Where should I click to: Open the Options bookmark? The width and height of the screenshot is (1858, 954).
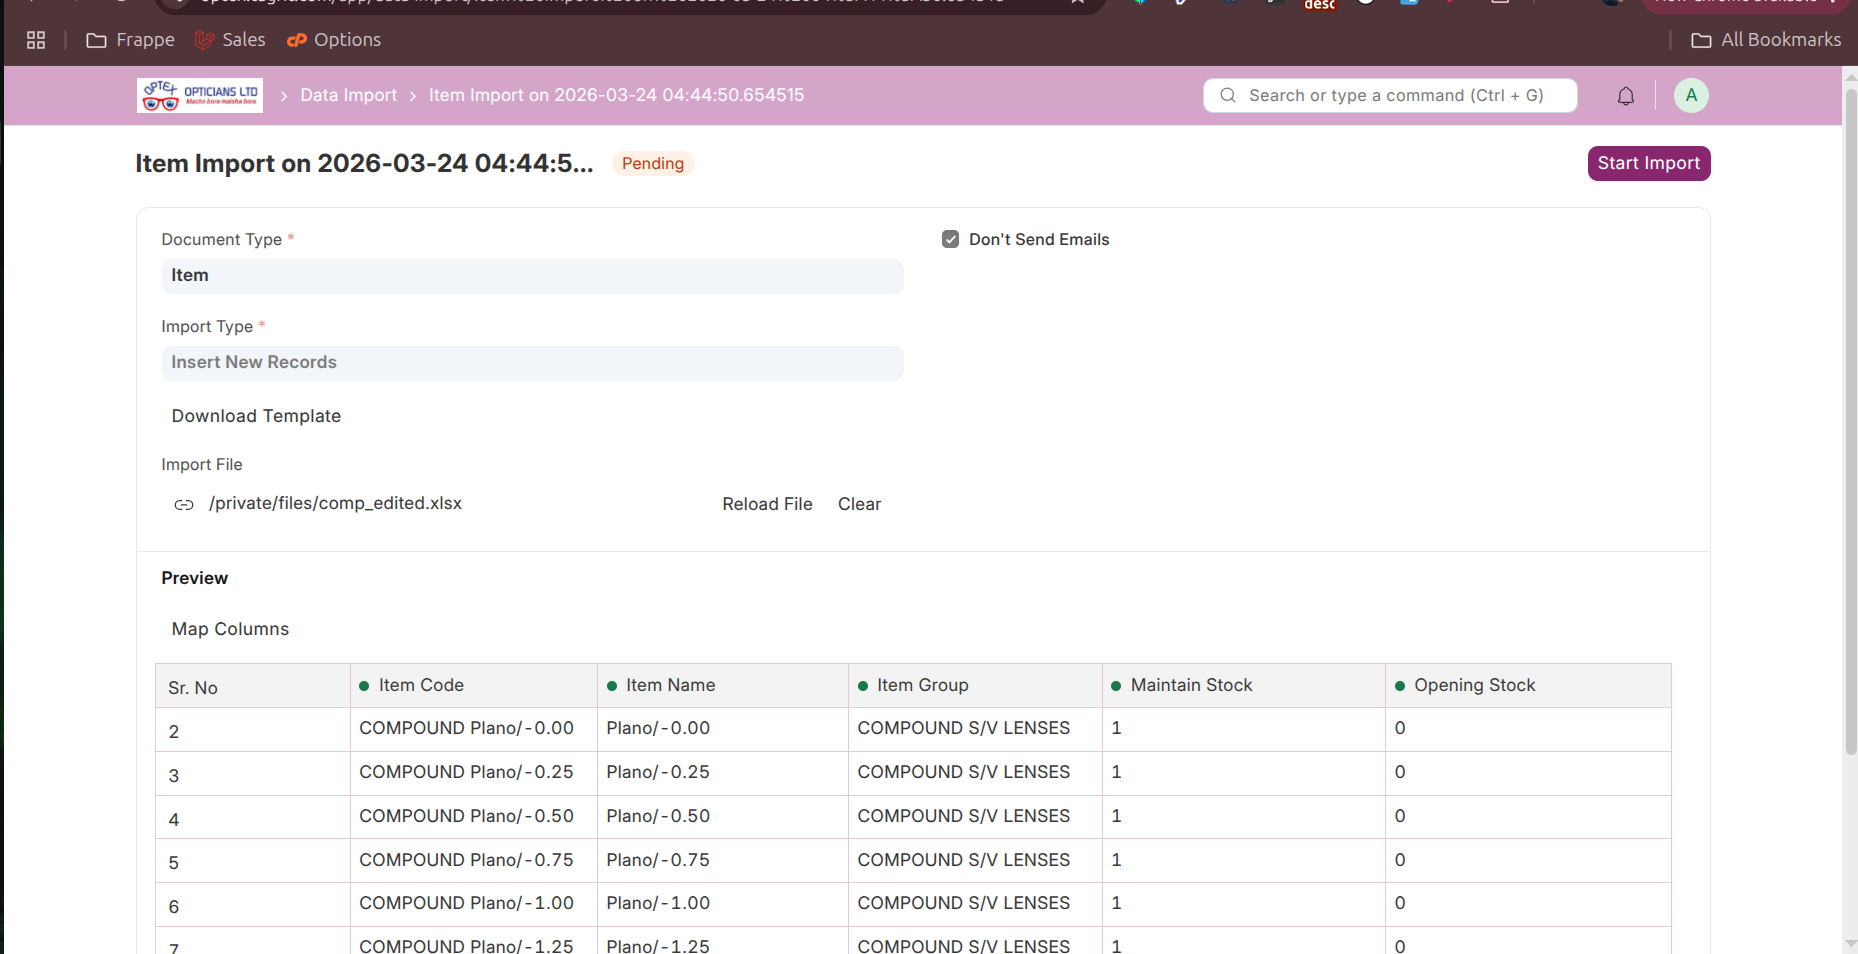[334, 40]
